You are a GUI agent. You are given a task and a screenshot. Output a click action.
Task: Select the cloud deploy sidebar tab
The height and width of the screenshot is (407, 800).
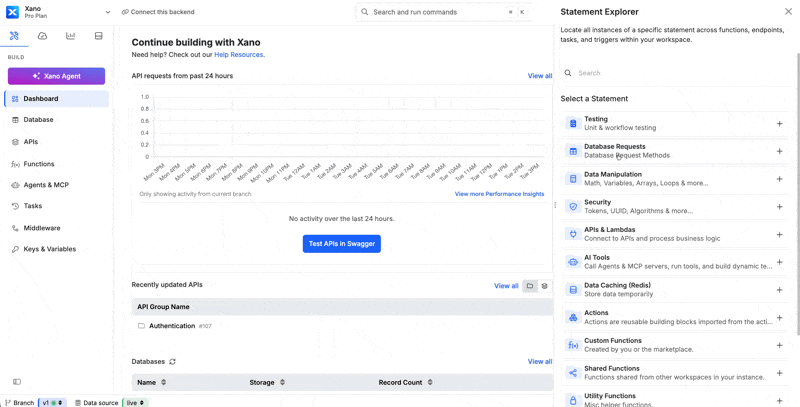pos(42,36)
